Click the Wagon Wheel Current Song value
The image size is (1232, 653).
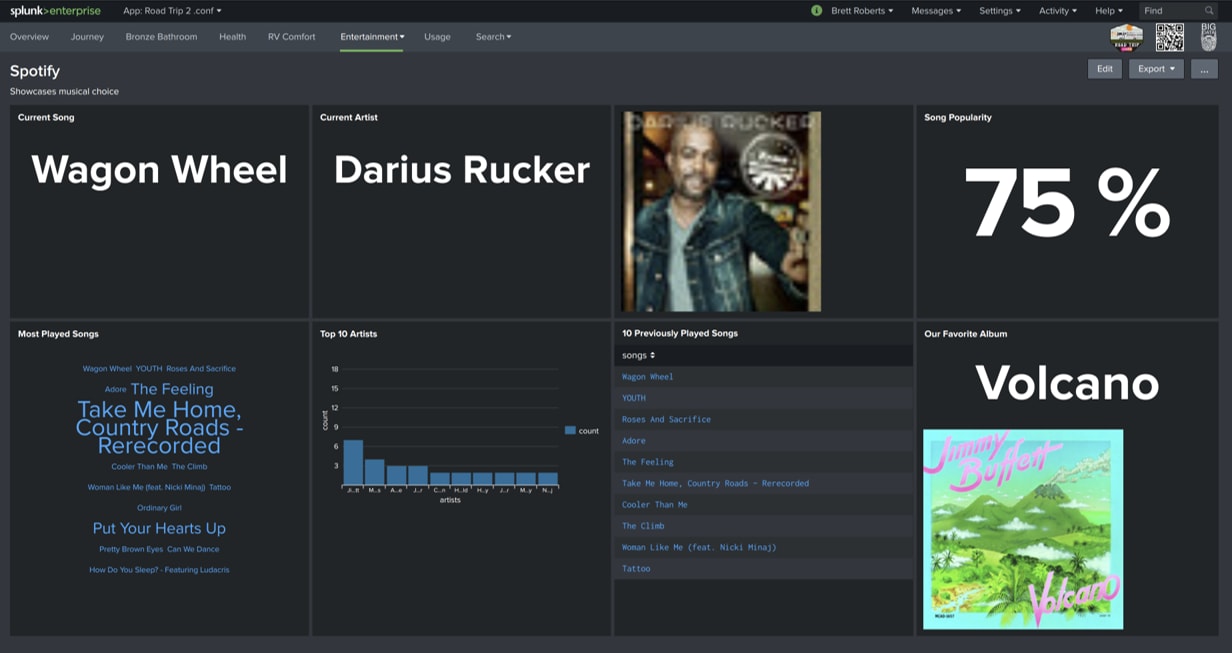pyautogui.click(x=159, y=170)
